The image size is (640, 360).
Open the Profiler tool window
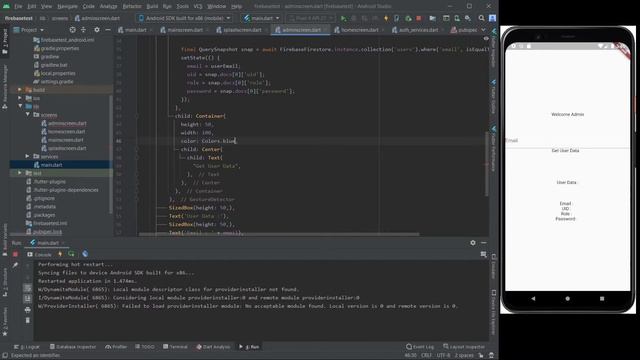(116, 347)
